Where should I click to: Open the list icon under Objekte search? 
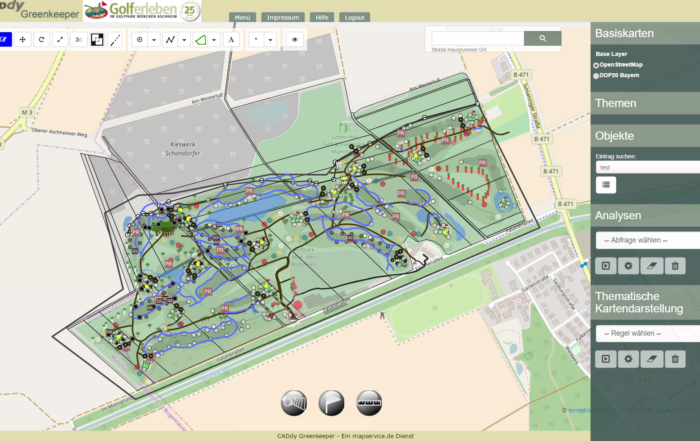pos(606,185)
